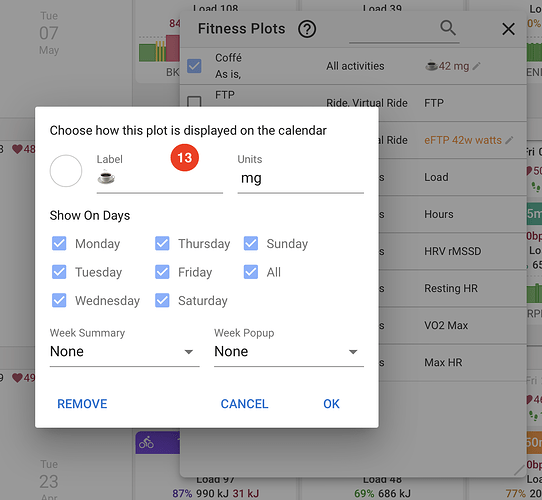The image size is (542, 500).
Task: Uncheck the Monday checkbox
Action: pyautogui.click(x=59, y=243)
